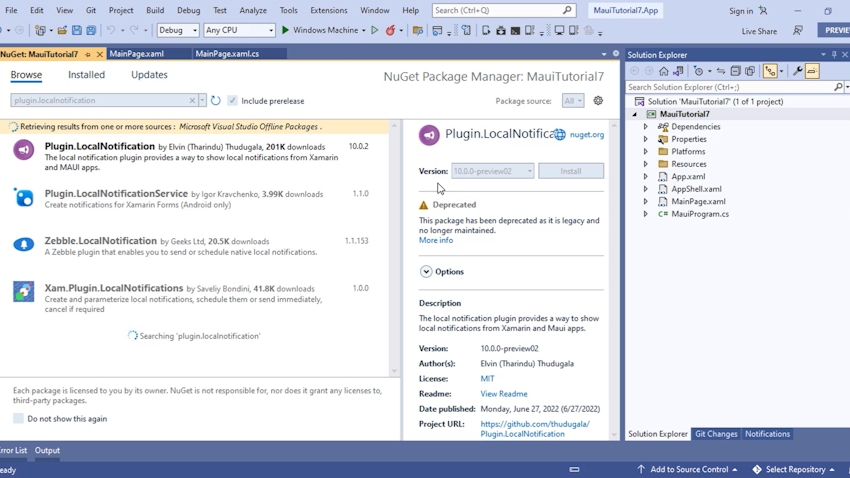Image resolution: width=850 pixels, height=478 pixels.
Task: Expand the MainPage.xaml node in Solution Explorer
Action: [x=646, y=202]
